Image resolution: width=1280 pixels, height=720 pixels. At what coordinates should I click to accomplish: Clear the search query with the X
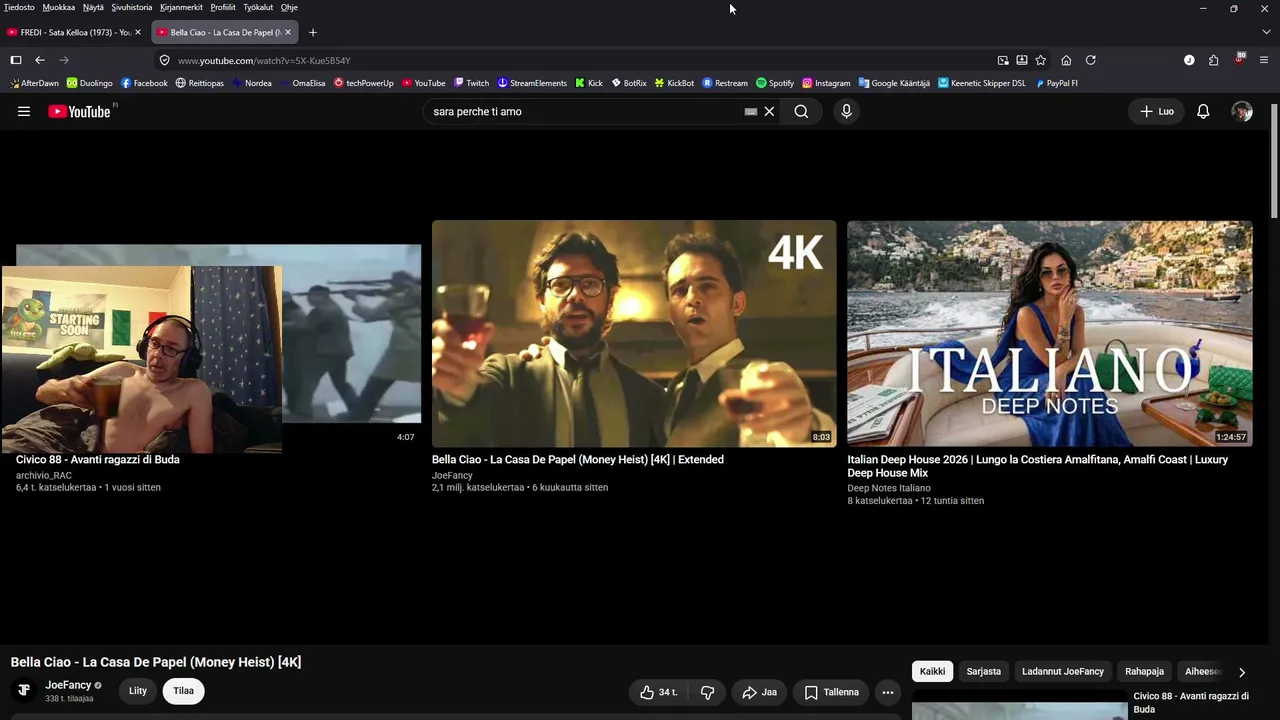pyautogui.click(x=769, y=112)
